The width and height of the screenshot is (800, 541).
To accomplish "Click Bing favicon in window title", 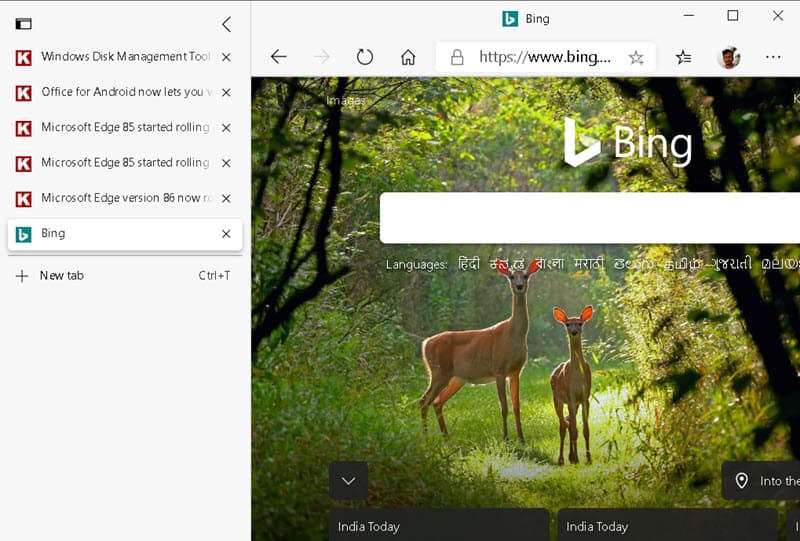I will tap(510, 19).
